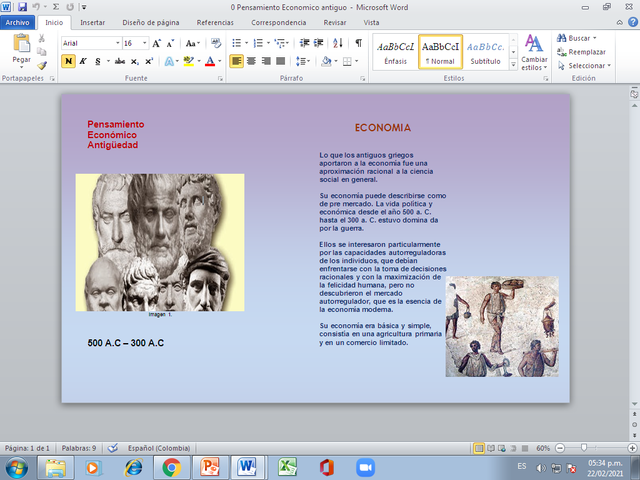Open Zoom from the taskbar
The width and height of the screenshot is (640, 480).
365,467
